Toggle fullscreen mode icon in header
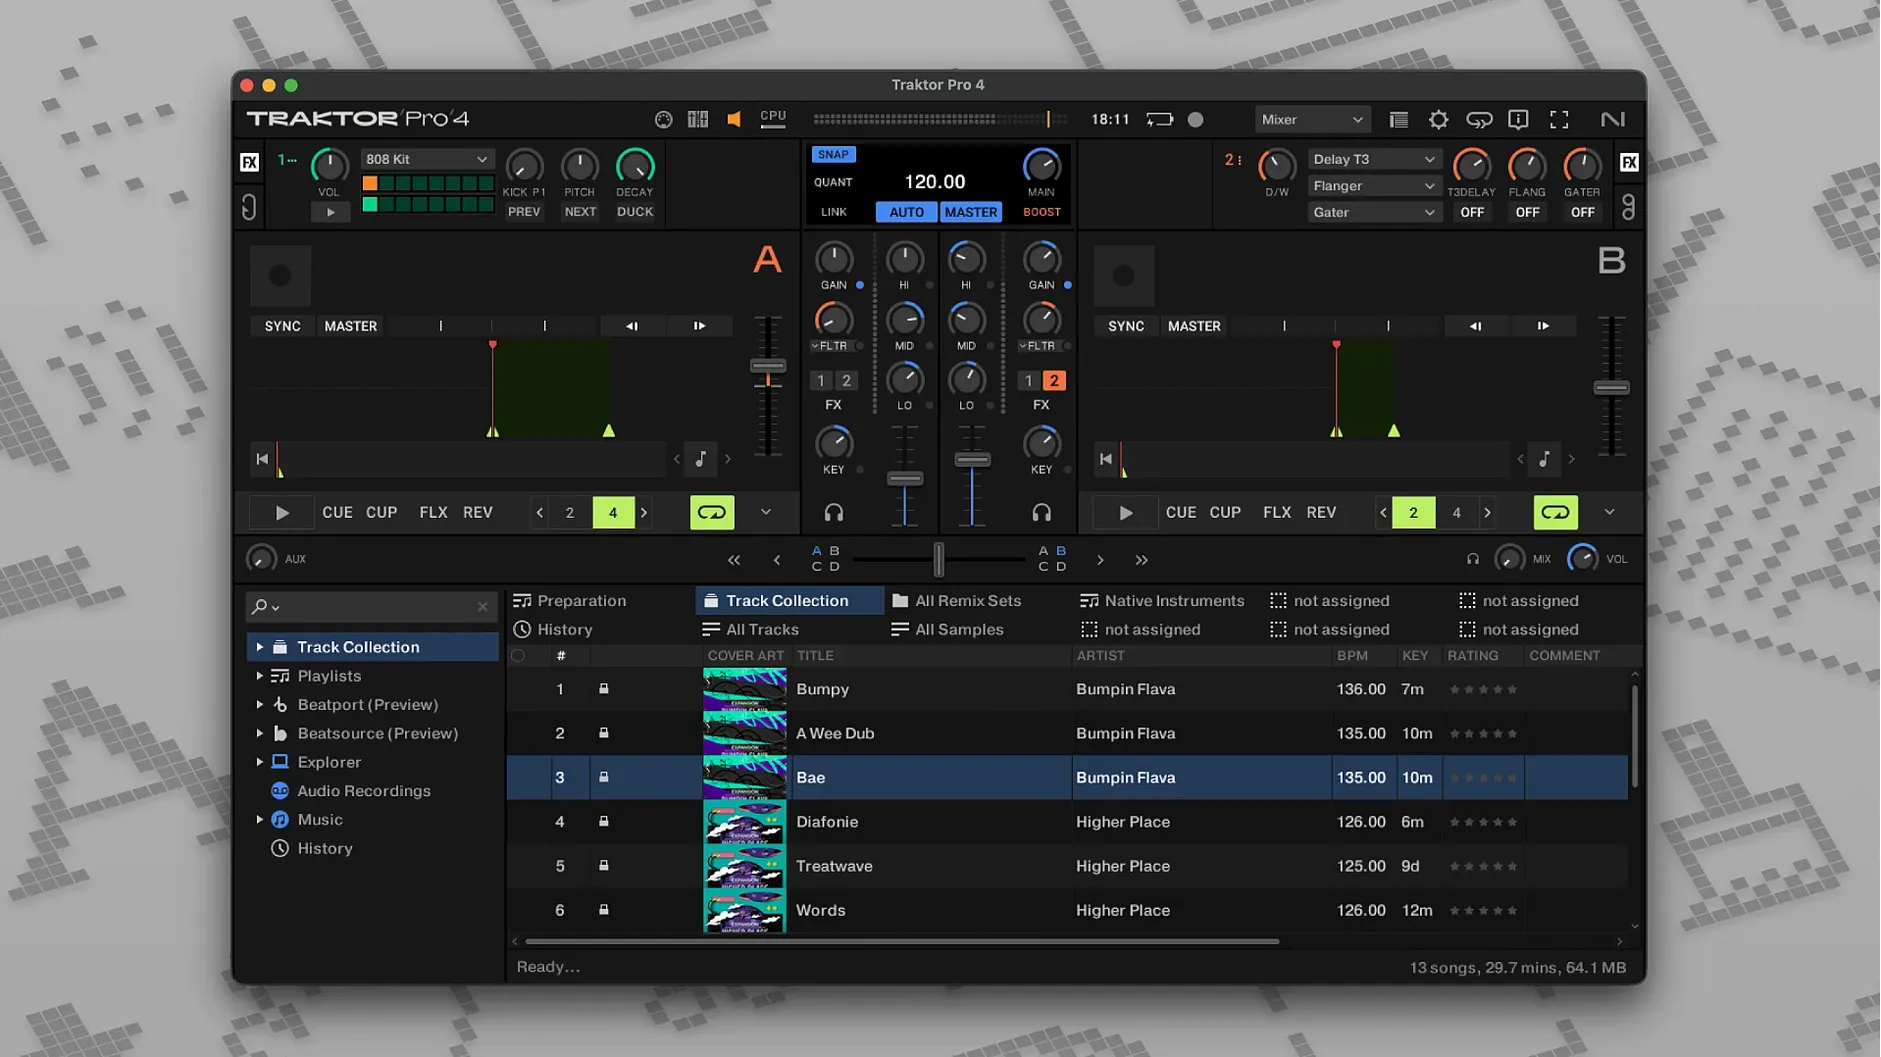This screenshot has width=1881, height=1057. point(1559,120)
